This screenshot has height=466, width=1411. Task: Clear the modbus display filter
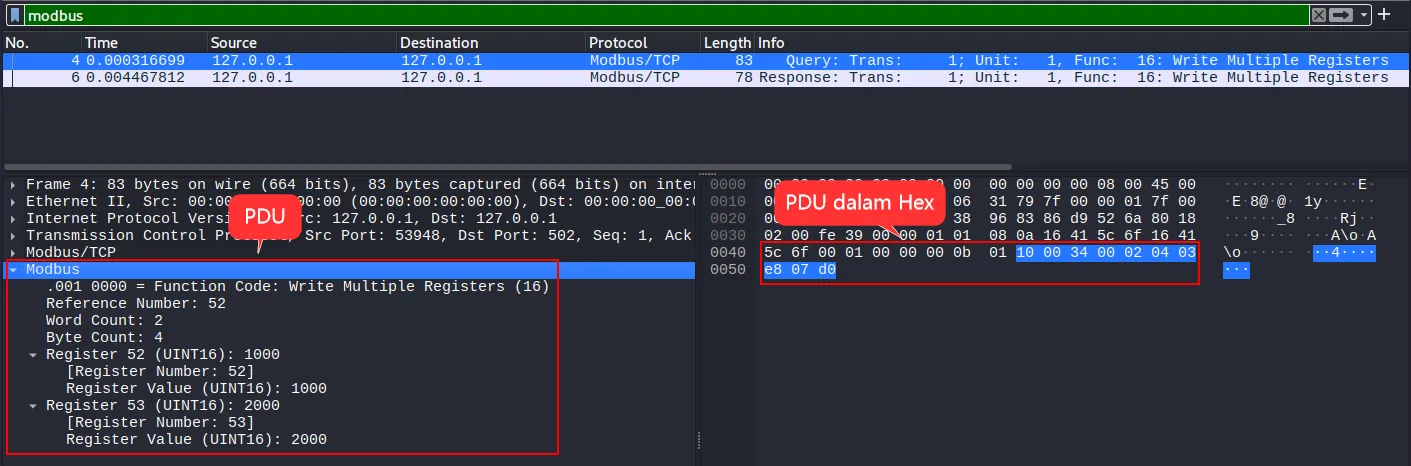pyautogui.click(x=1319, y=15)
